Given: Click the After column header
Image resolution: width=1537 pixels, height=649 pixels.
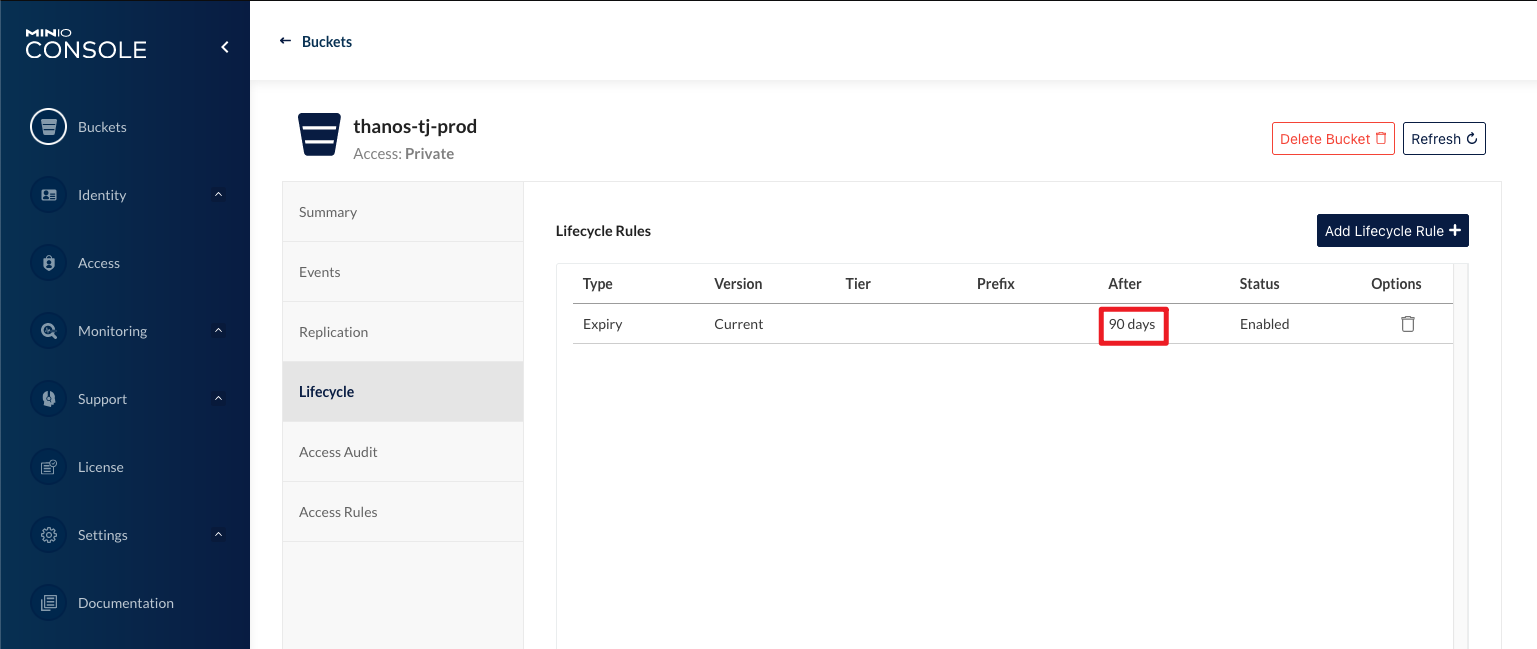Looking at the screenshot, I should click(1125, 284).
